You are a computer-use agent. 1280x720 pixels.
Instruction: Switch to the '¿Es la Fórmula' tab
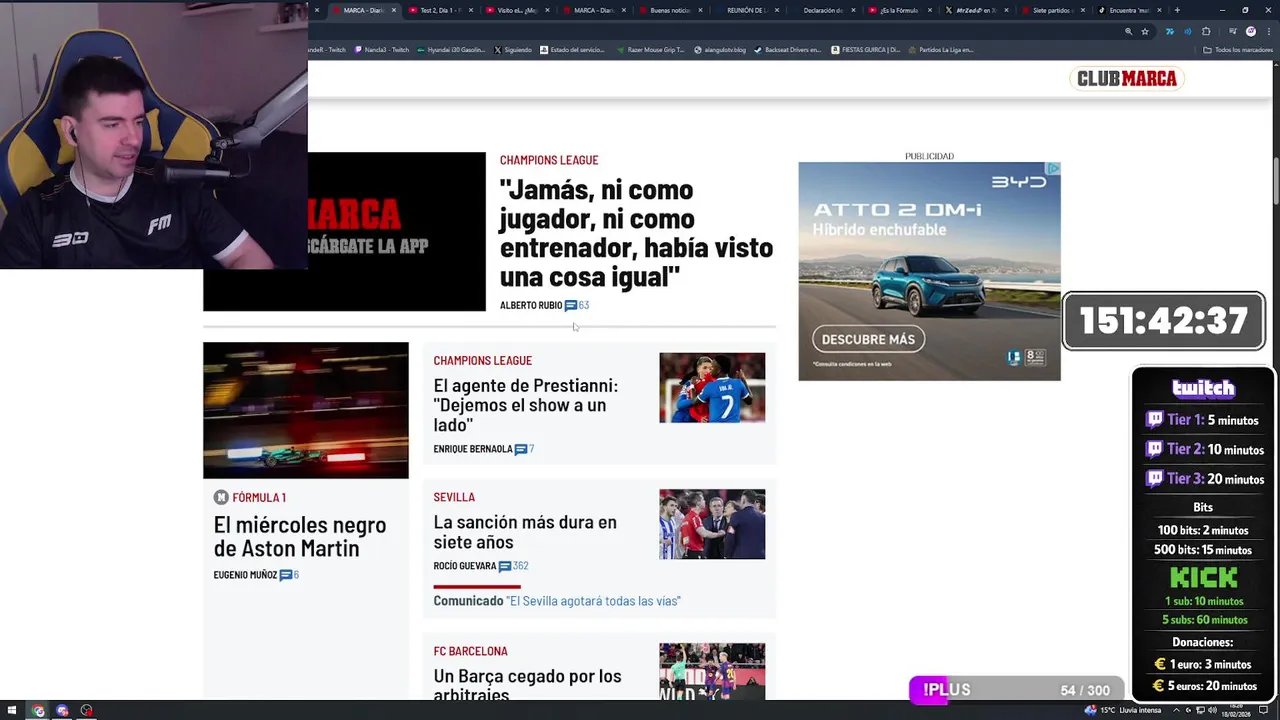900,10
